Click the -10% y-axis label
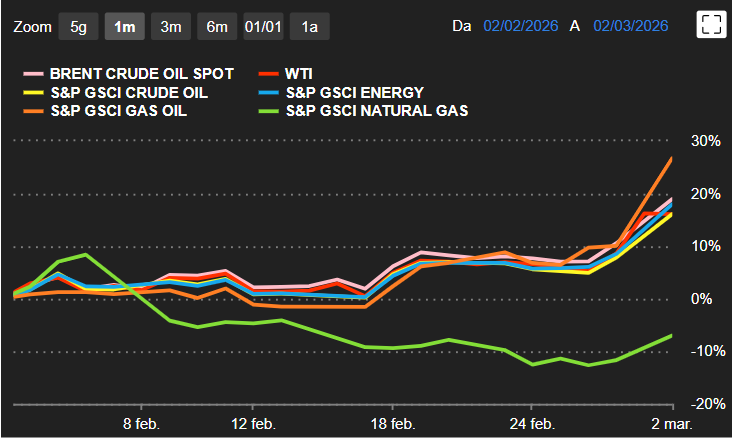This screenshot has height=438, width=734. [x=700, y=351]
